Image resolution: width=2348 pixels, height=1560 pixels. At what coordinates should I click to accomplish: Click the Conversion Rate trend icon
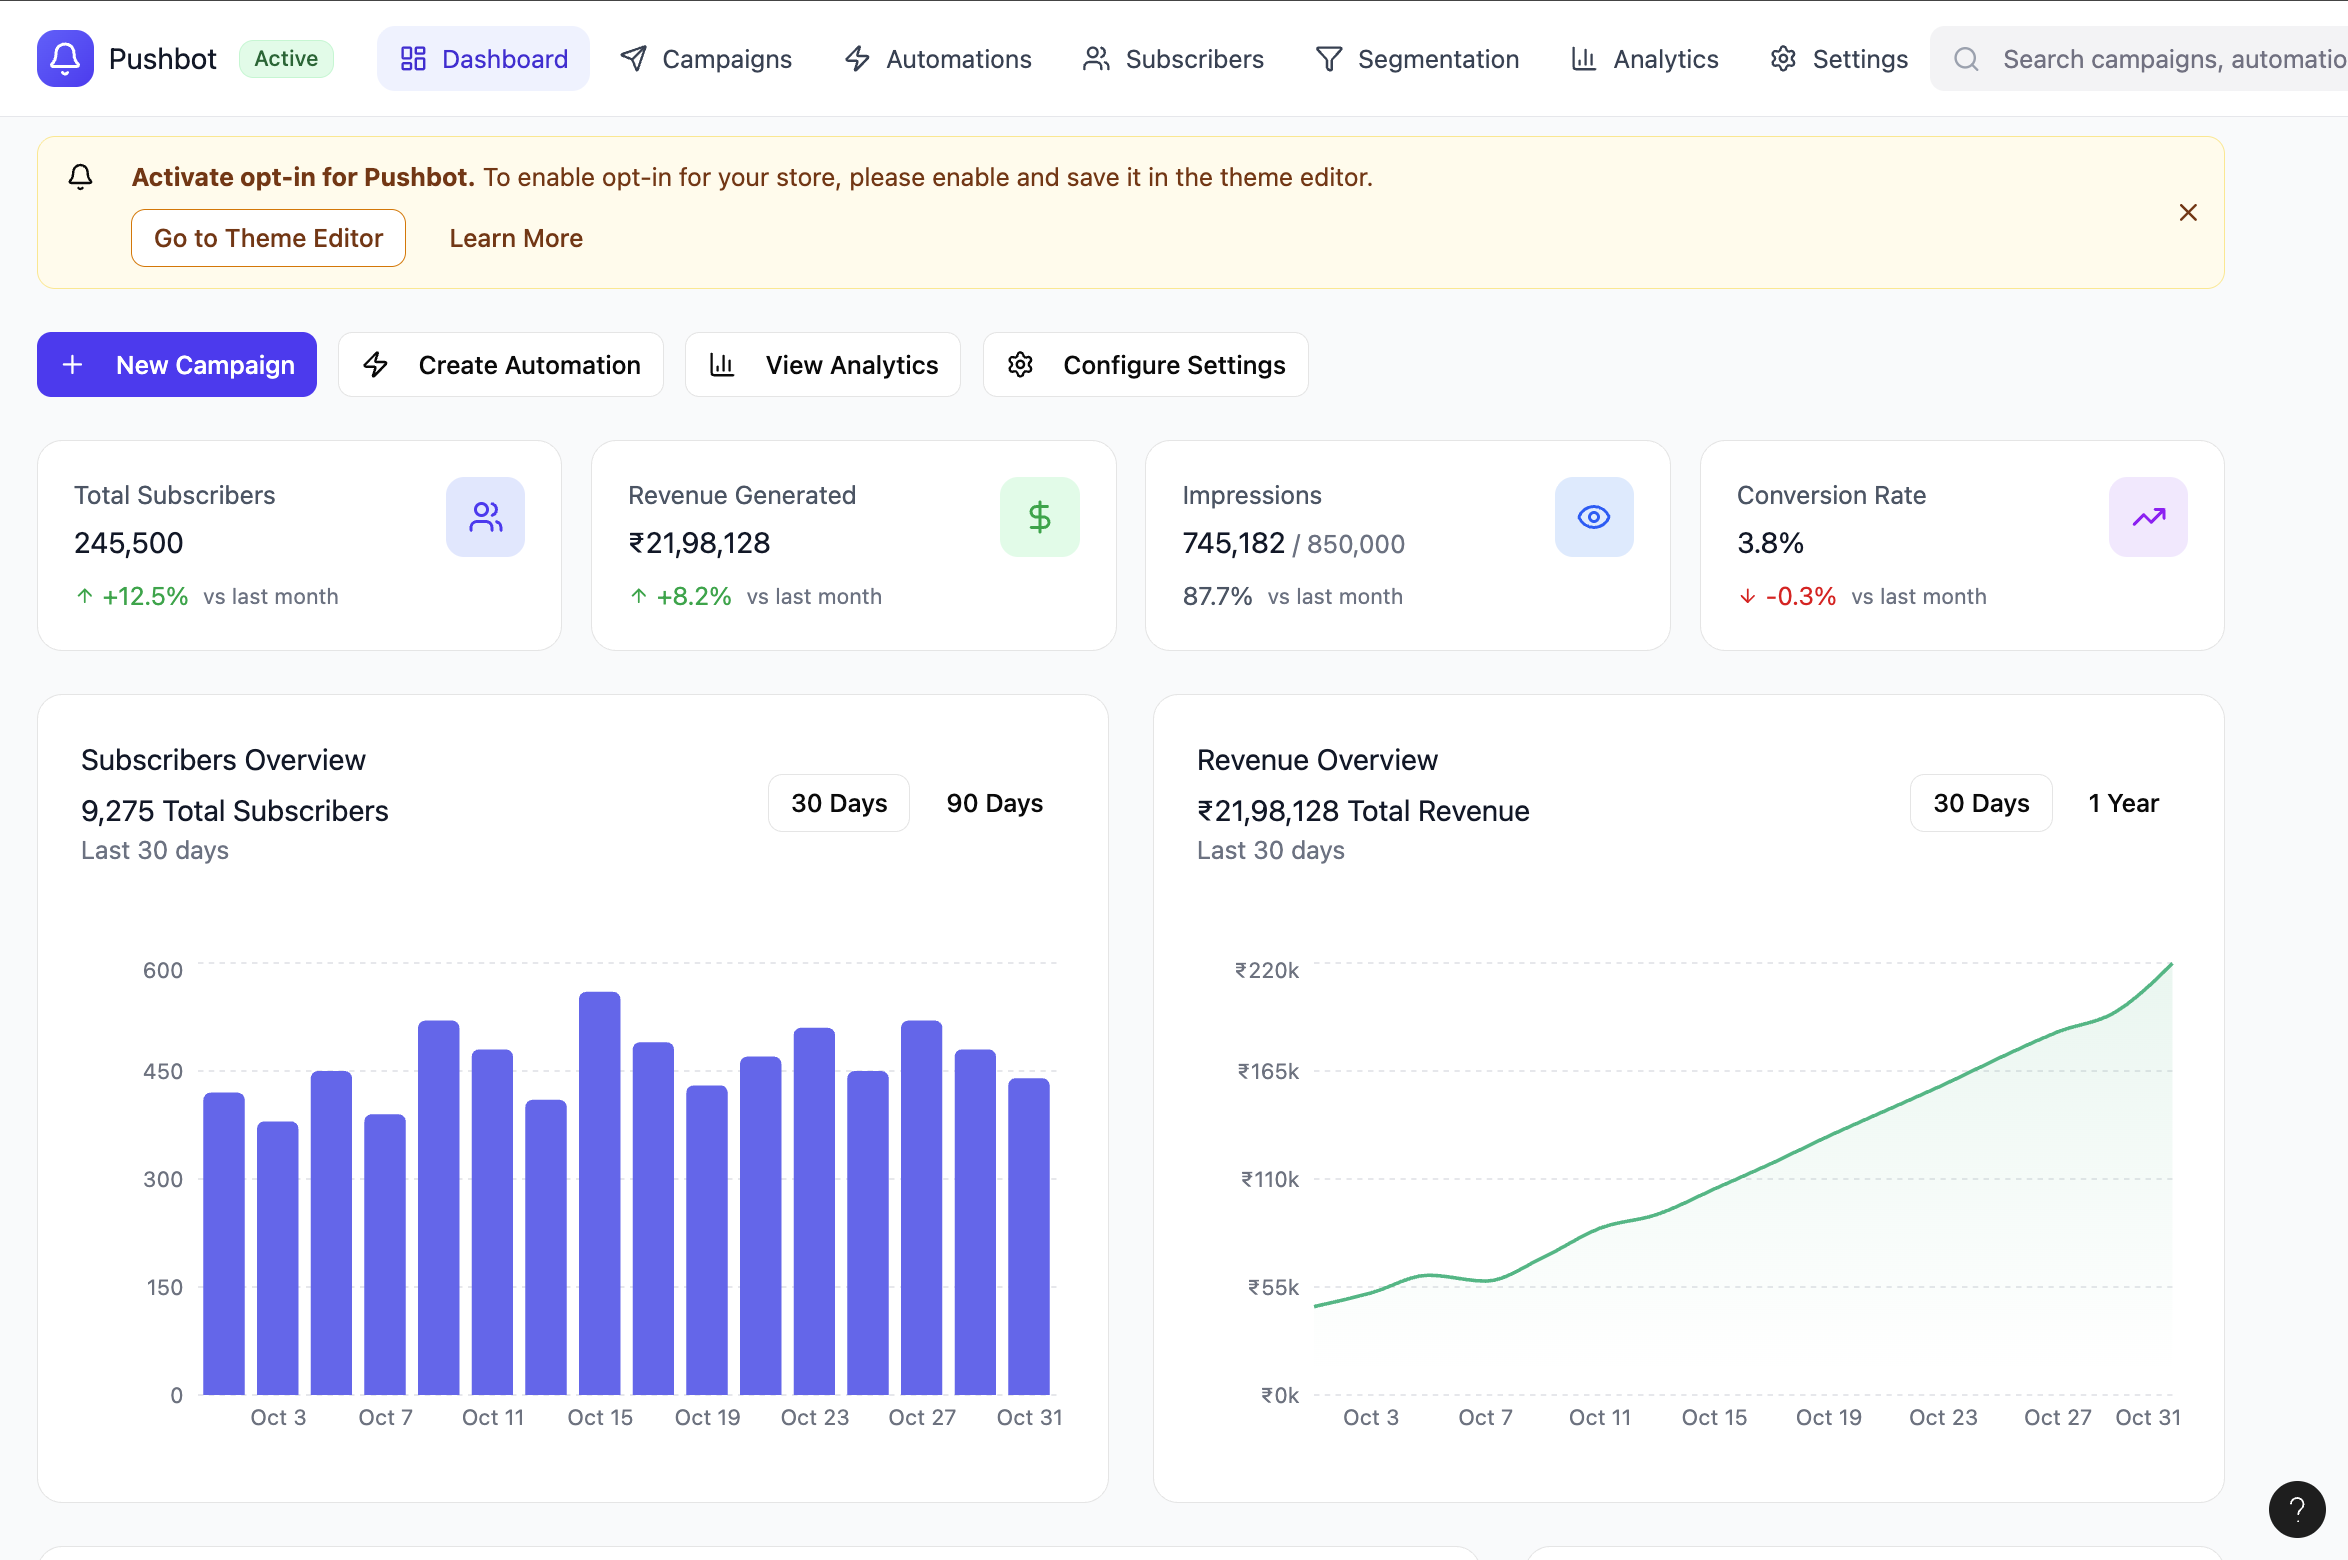coord(2147,517)
